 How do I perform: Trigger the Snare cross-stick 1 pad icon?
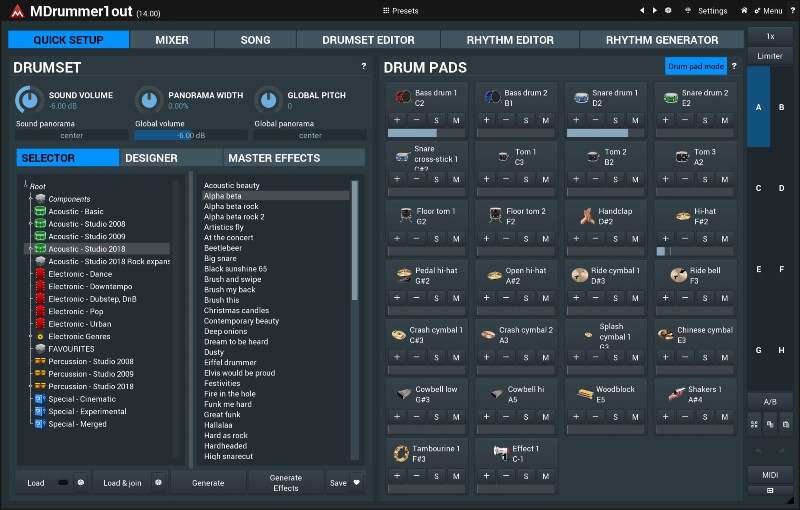coord(403,157)
